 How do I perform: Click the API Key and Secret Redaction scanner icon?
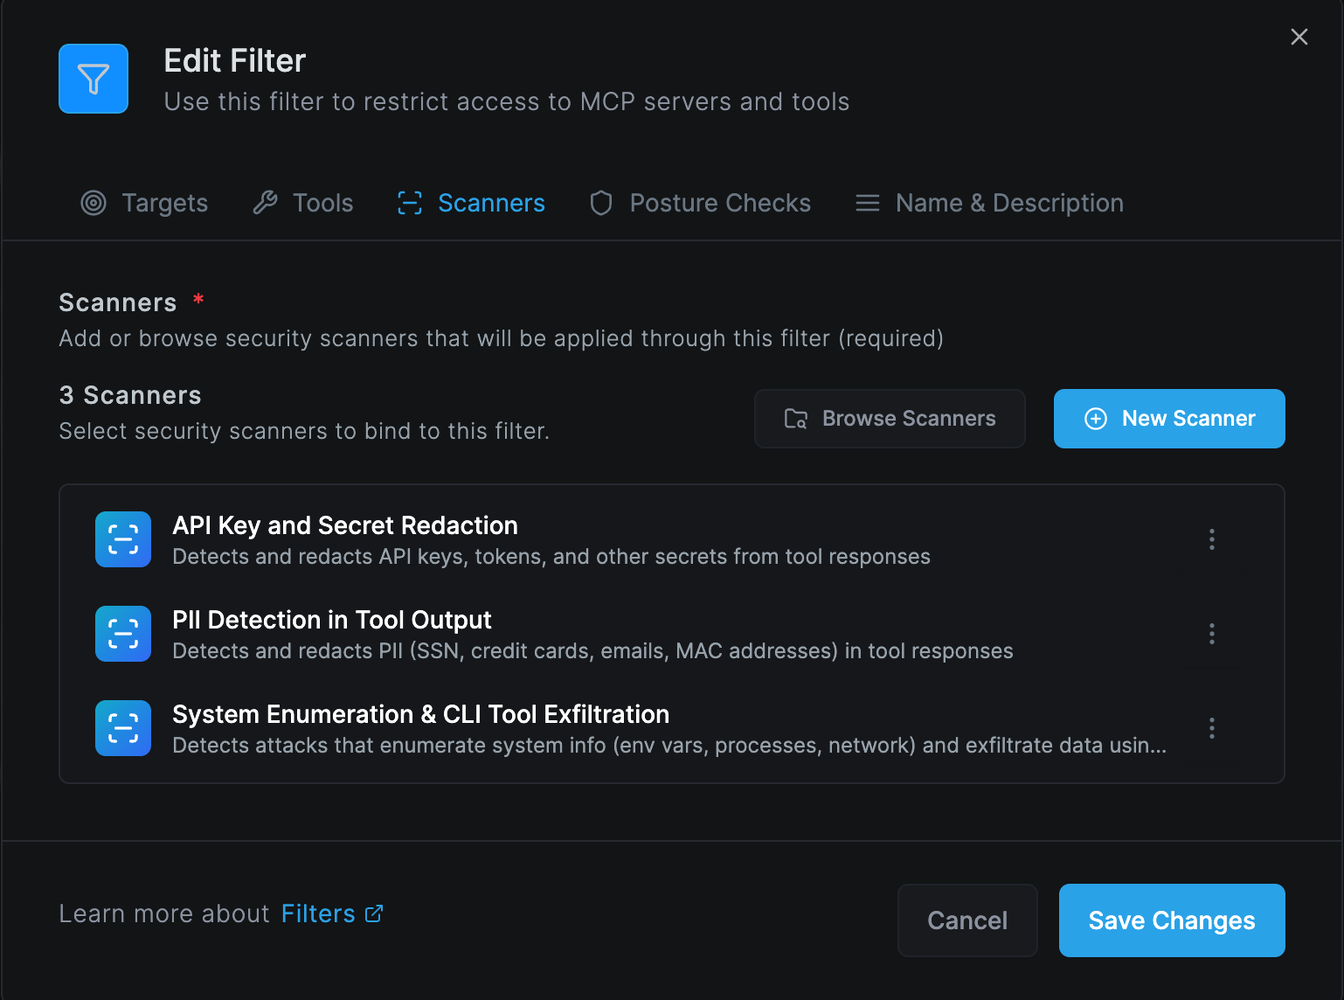123,539
